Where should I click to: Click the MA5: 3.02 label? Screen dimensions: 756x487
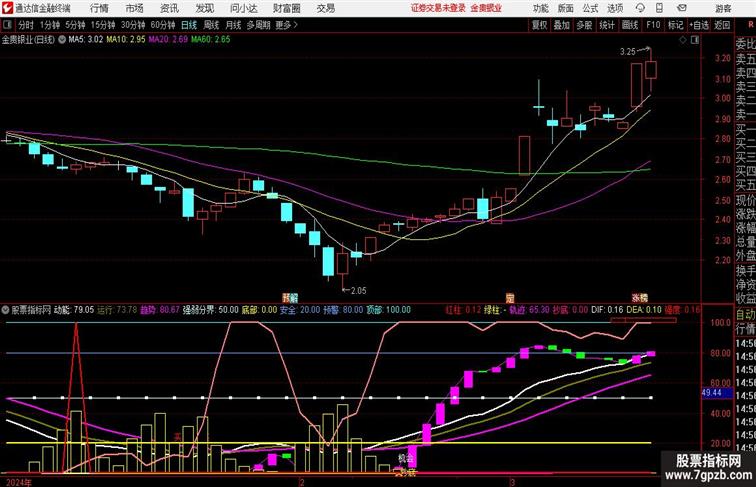(x=86, y=40)
